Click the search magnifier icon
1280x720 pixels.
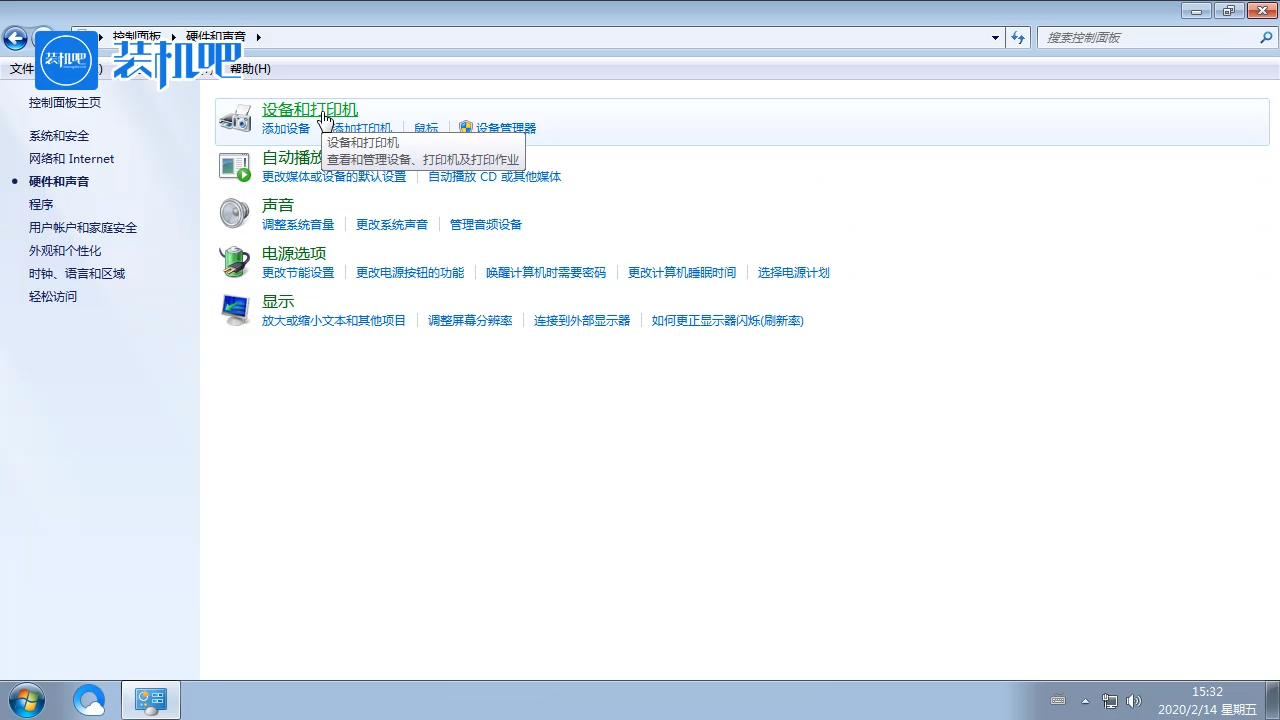coord(1266,37)
